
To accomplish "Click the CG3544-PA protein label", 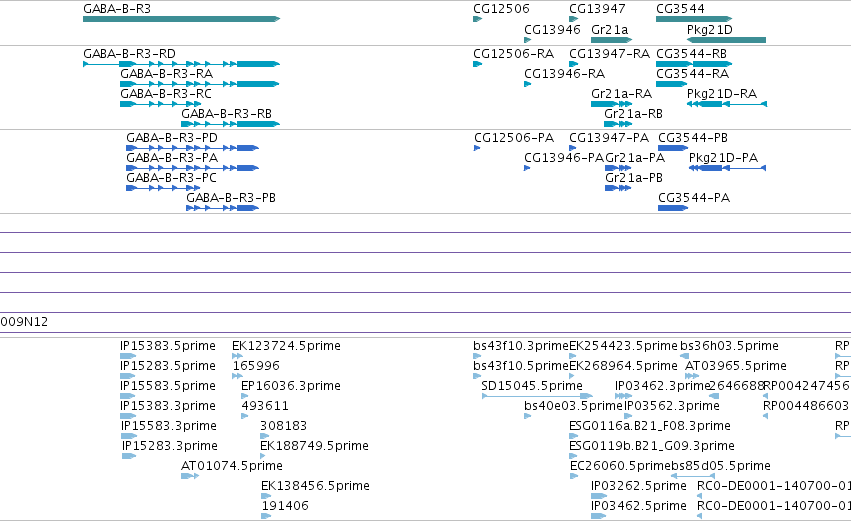I will (694, 198).
